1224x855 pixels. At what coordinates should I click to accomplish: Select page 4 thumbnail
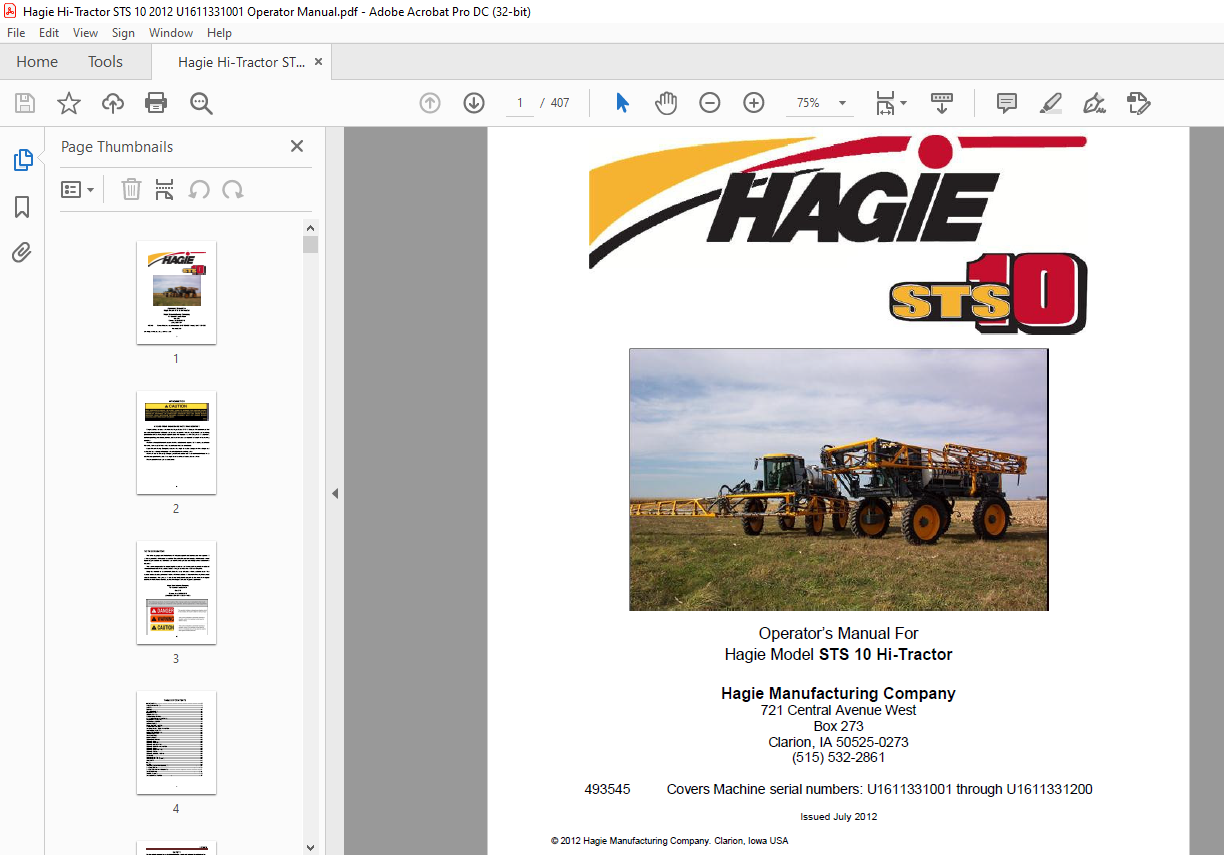(176, 742)
